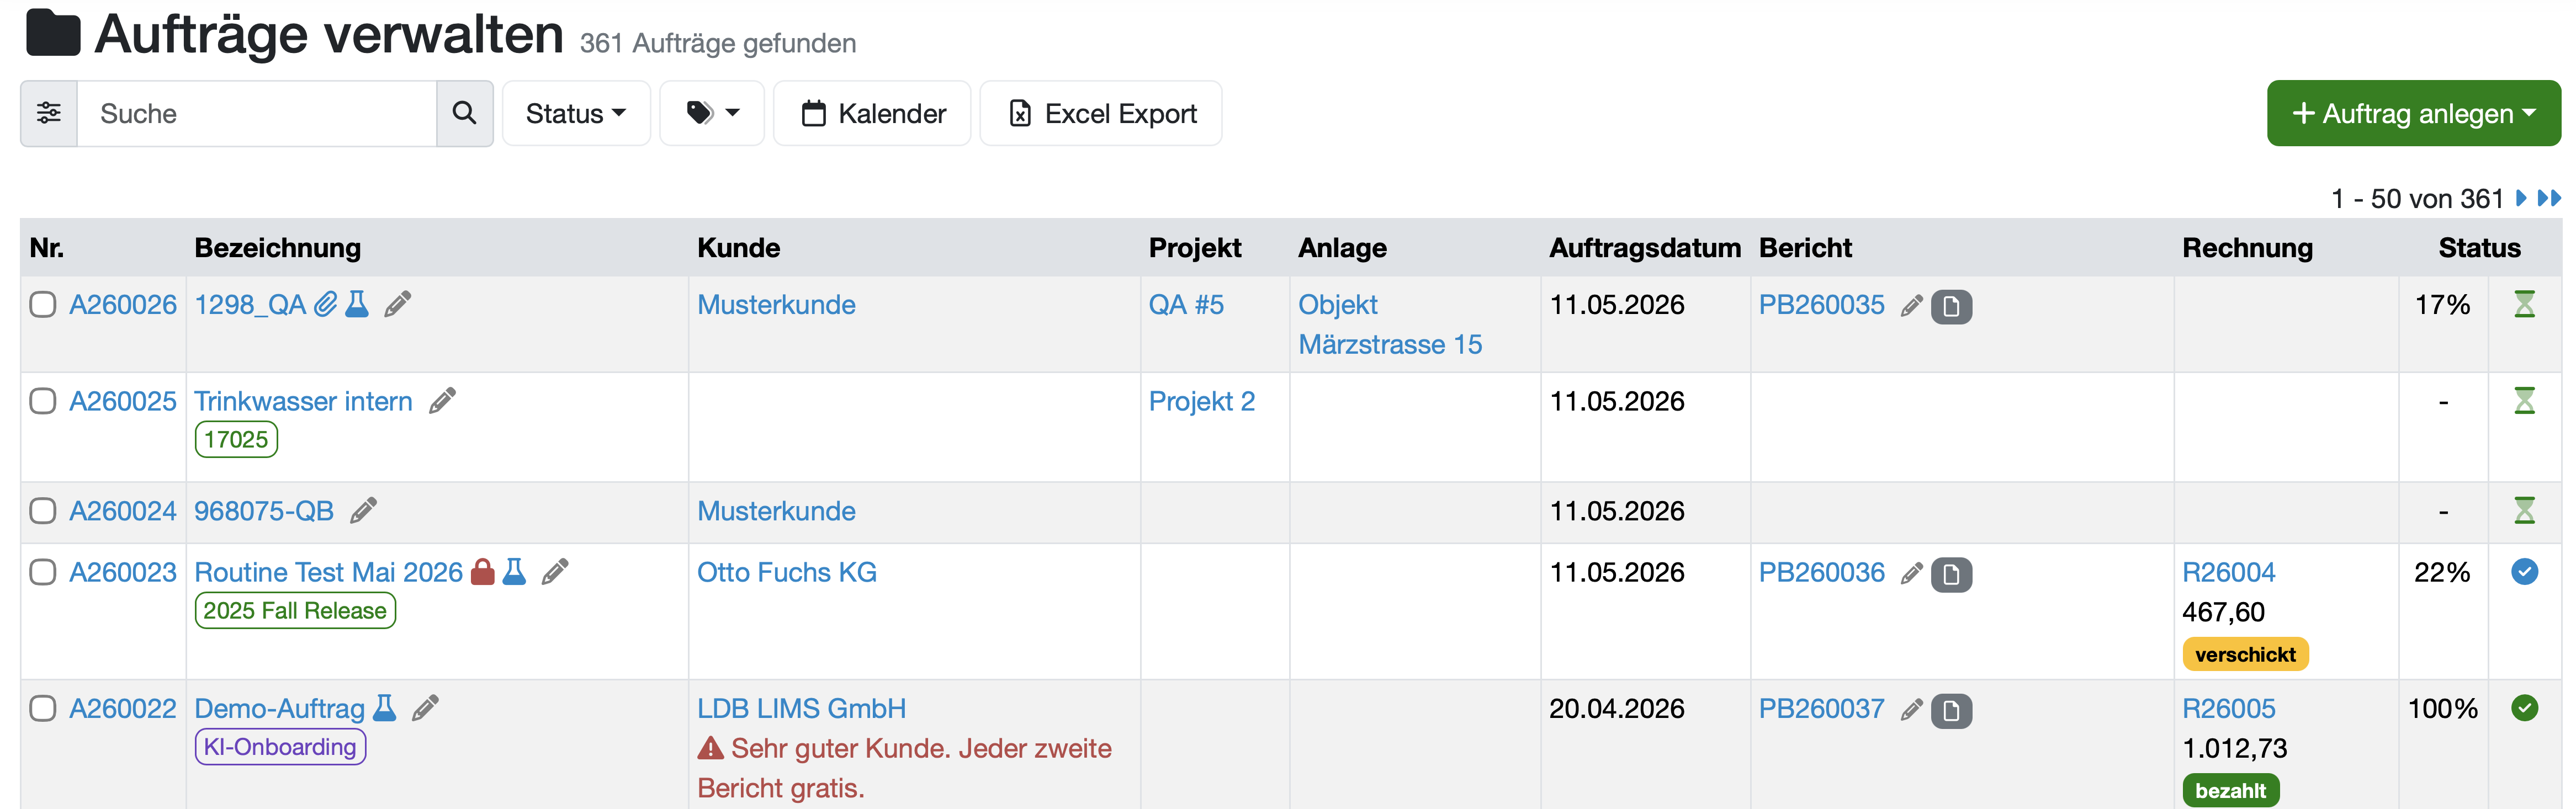Viewport: 2576px width, 809px height.
Task: Edit report PB260037 with its pencil icon
Action: [1912, 710]
